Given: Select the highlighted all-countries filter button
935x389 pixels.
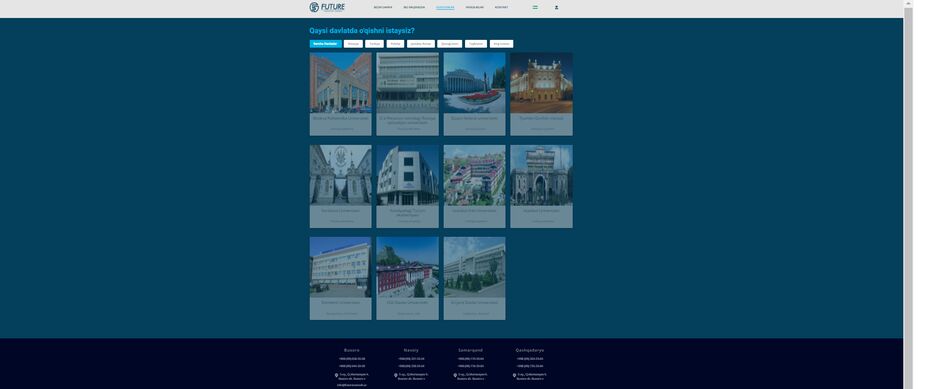Looking at the screenshot, I should pos(326,44).
